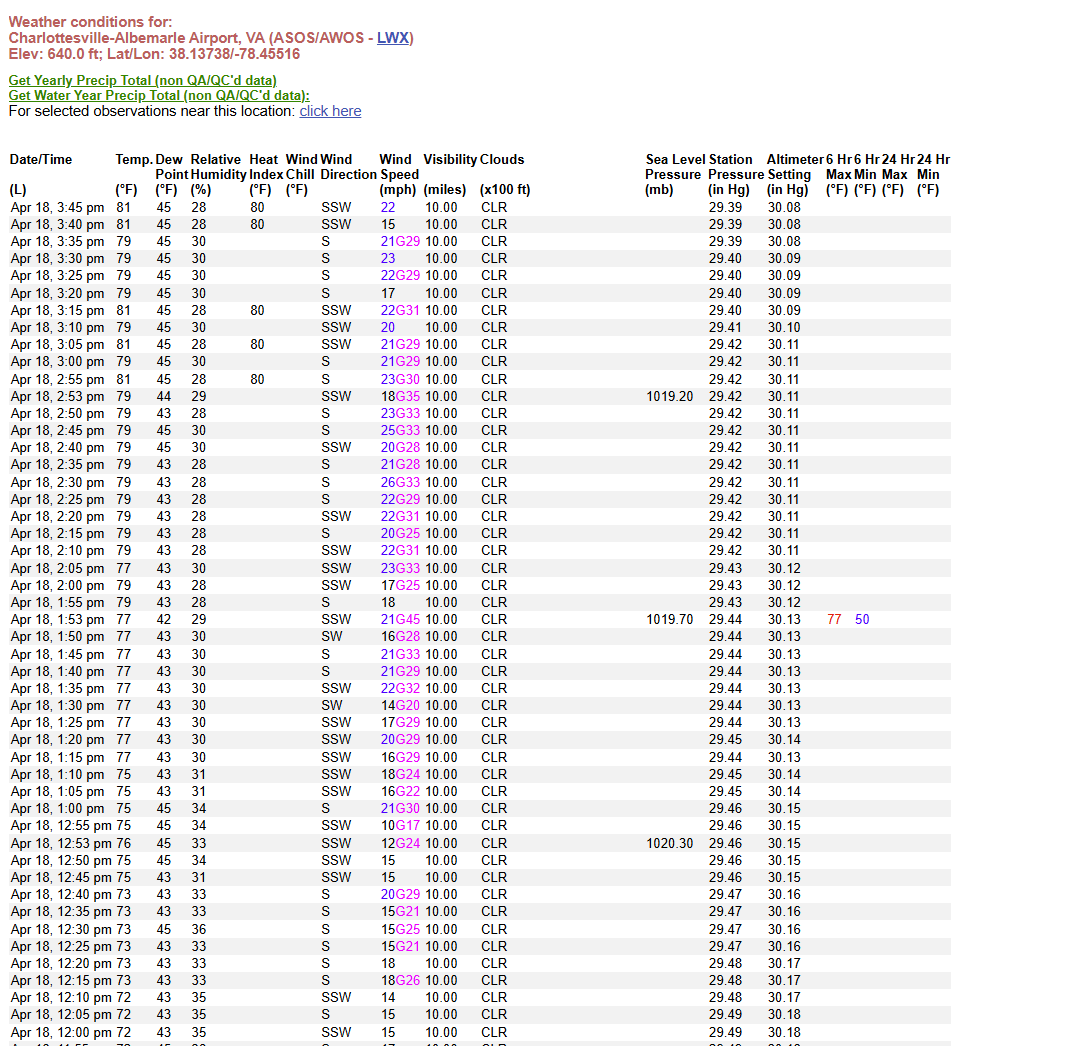Select wind speed '18G35' in 2:53 pm row
Image resolution: width=1075 pixels, height=1046 pixels.
point(400,397)
